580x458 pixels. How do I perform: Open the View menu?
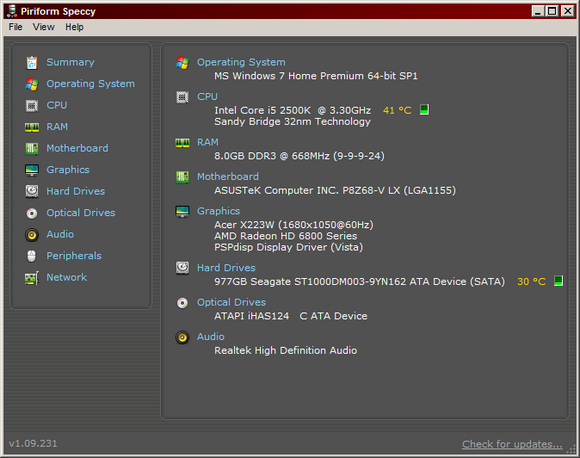tap(43, 27)
